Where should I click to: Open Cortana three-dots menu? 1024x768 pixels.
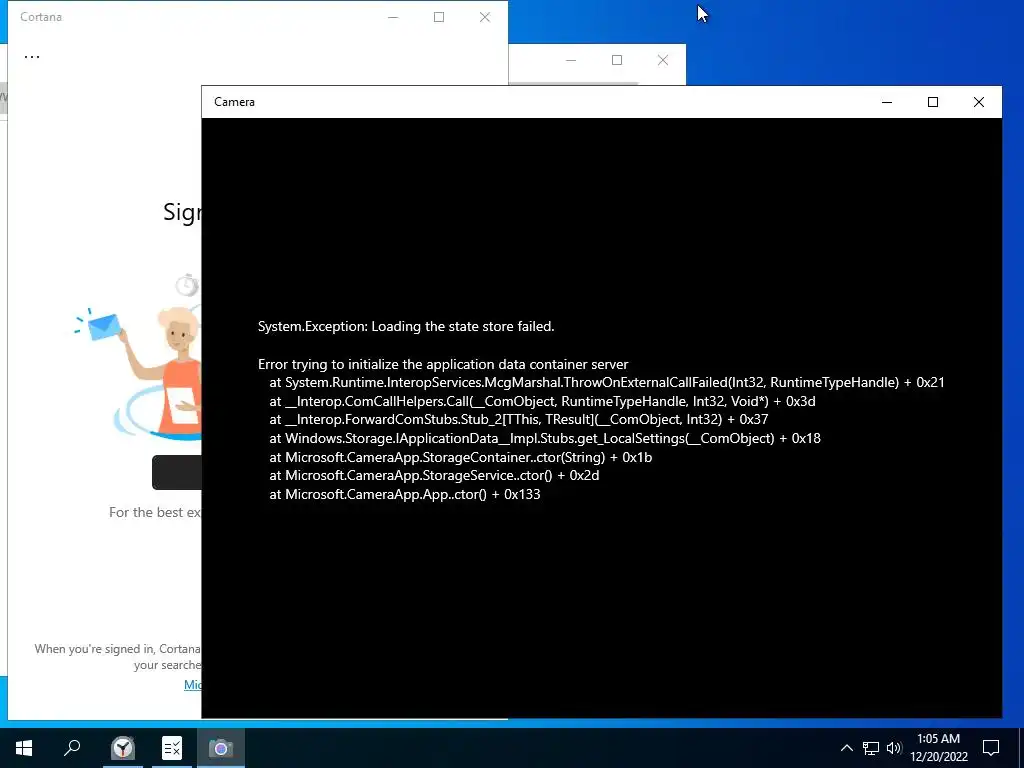pyautogui.click(x=32, y=57)
